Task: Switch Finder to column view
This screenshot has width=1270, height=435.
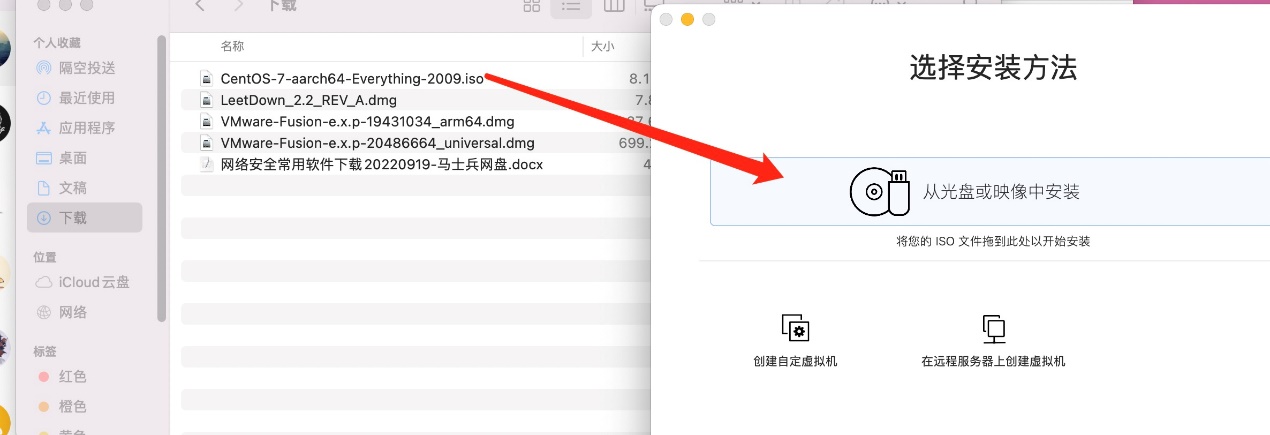Action: click(613, 7)
